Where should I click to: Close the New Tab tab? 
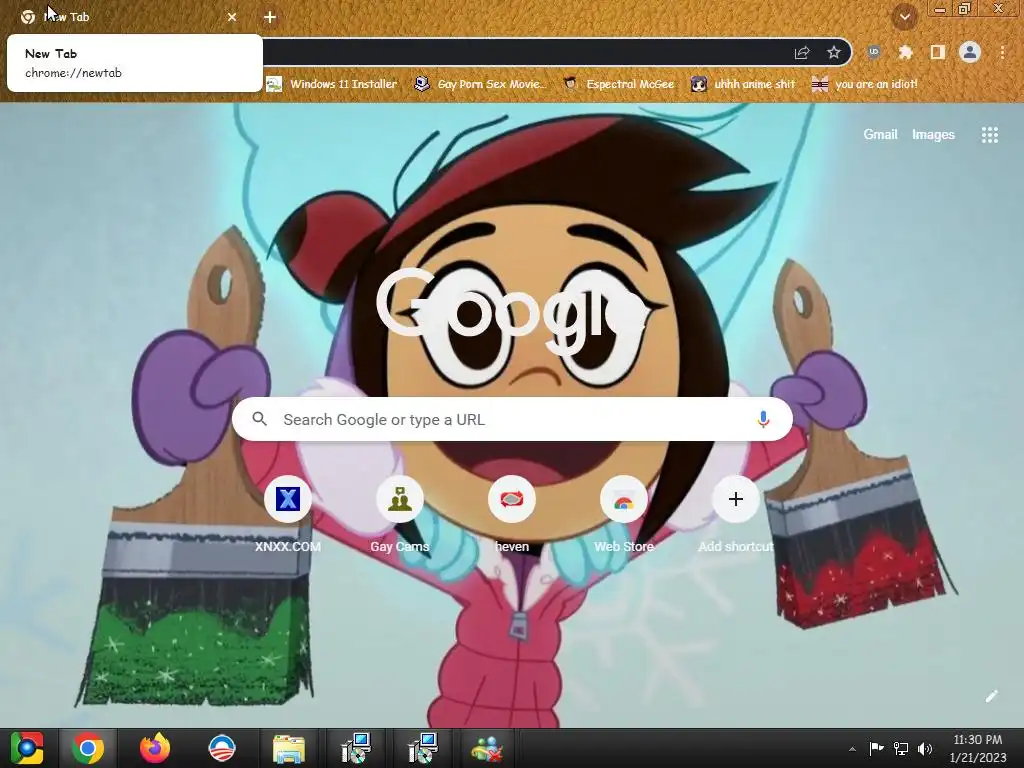232,17
